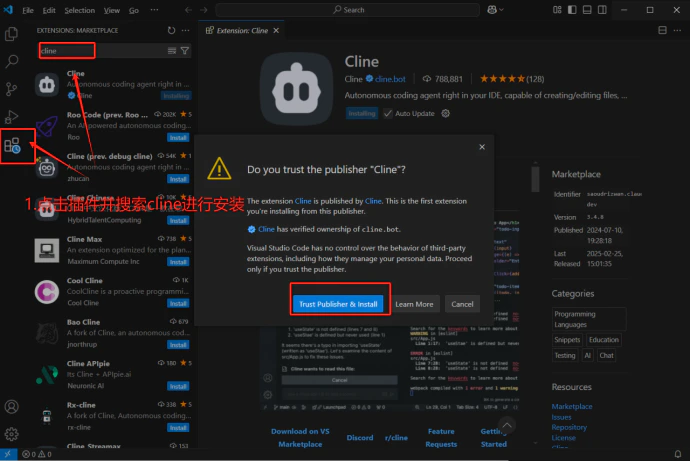690x462 pixels.
Task: Customize layout icon in title bar
Action: [x=557, y=10]
